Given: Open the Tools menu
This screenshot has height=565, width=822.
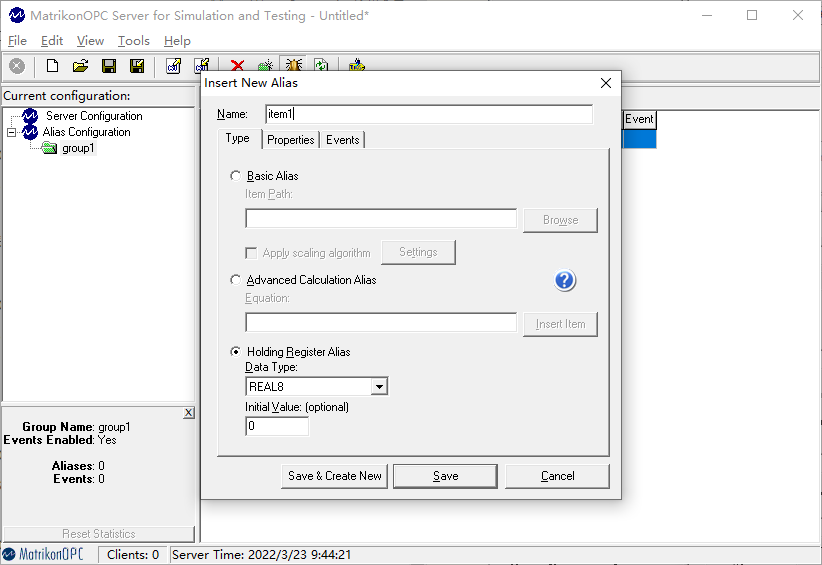Looking at the screenshot, I should 134,41.
